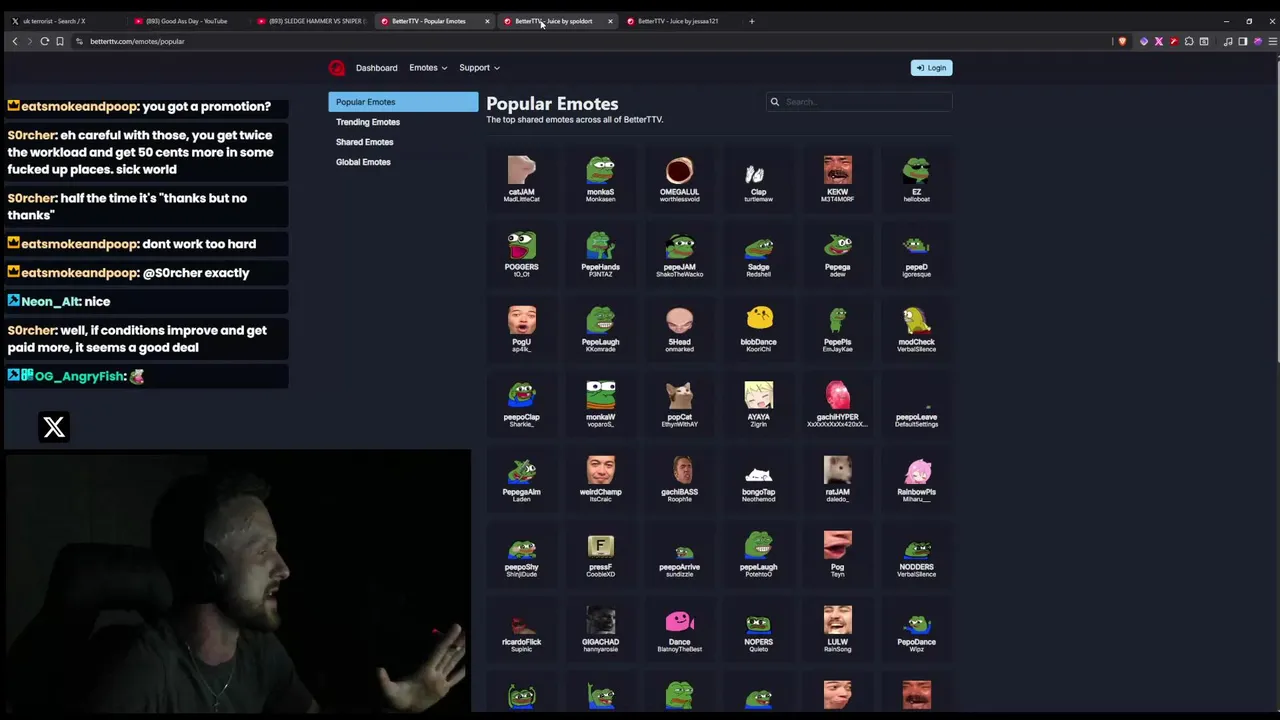
Task: Open the gachiHYPER emote
Action: pos(837,404)
